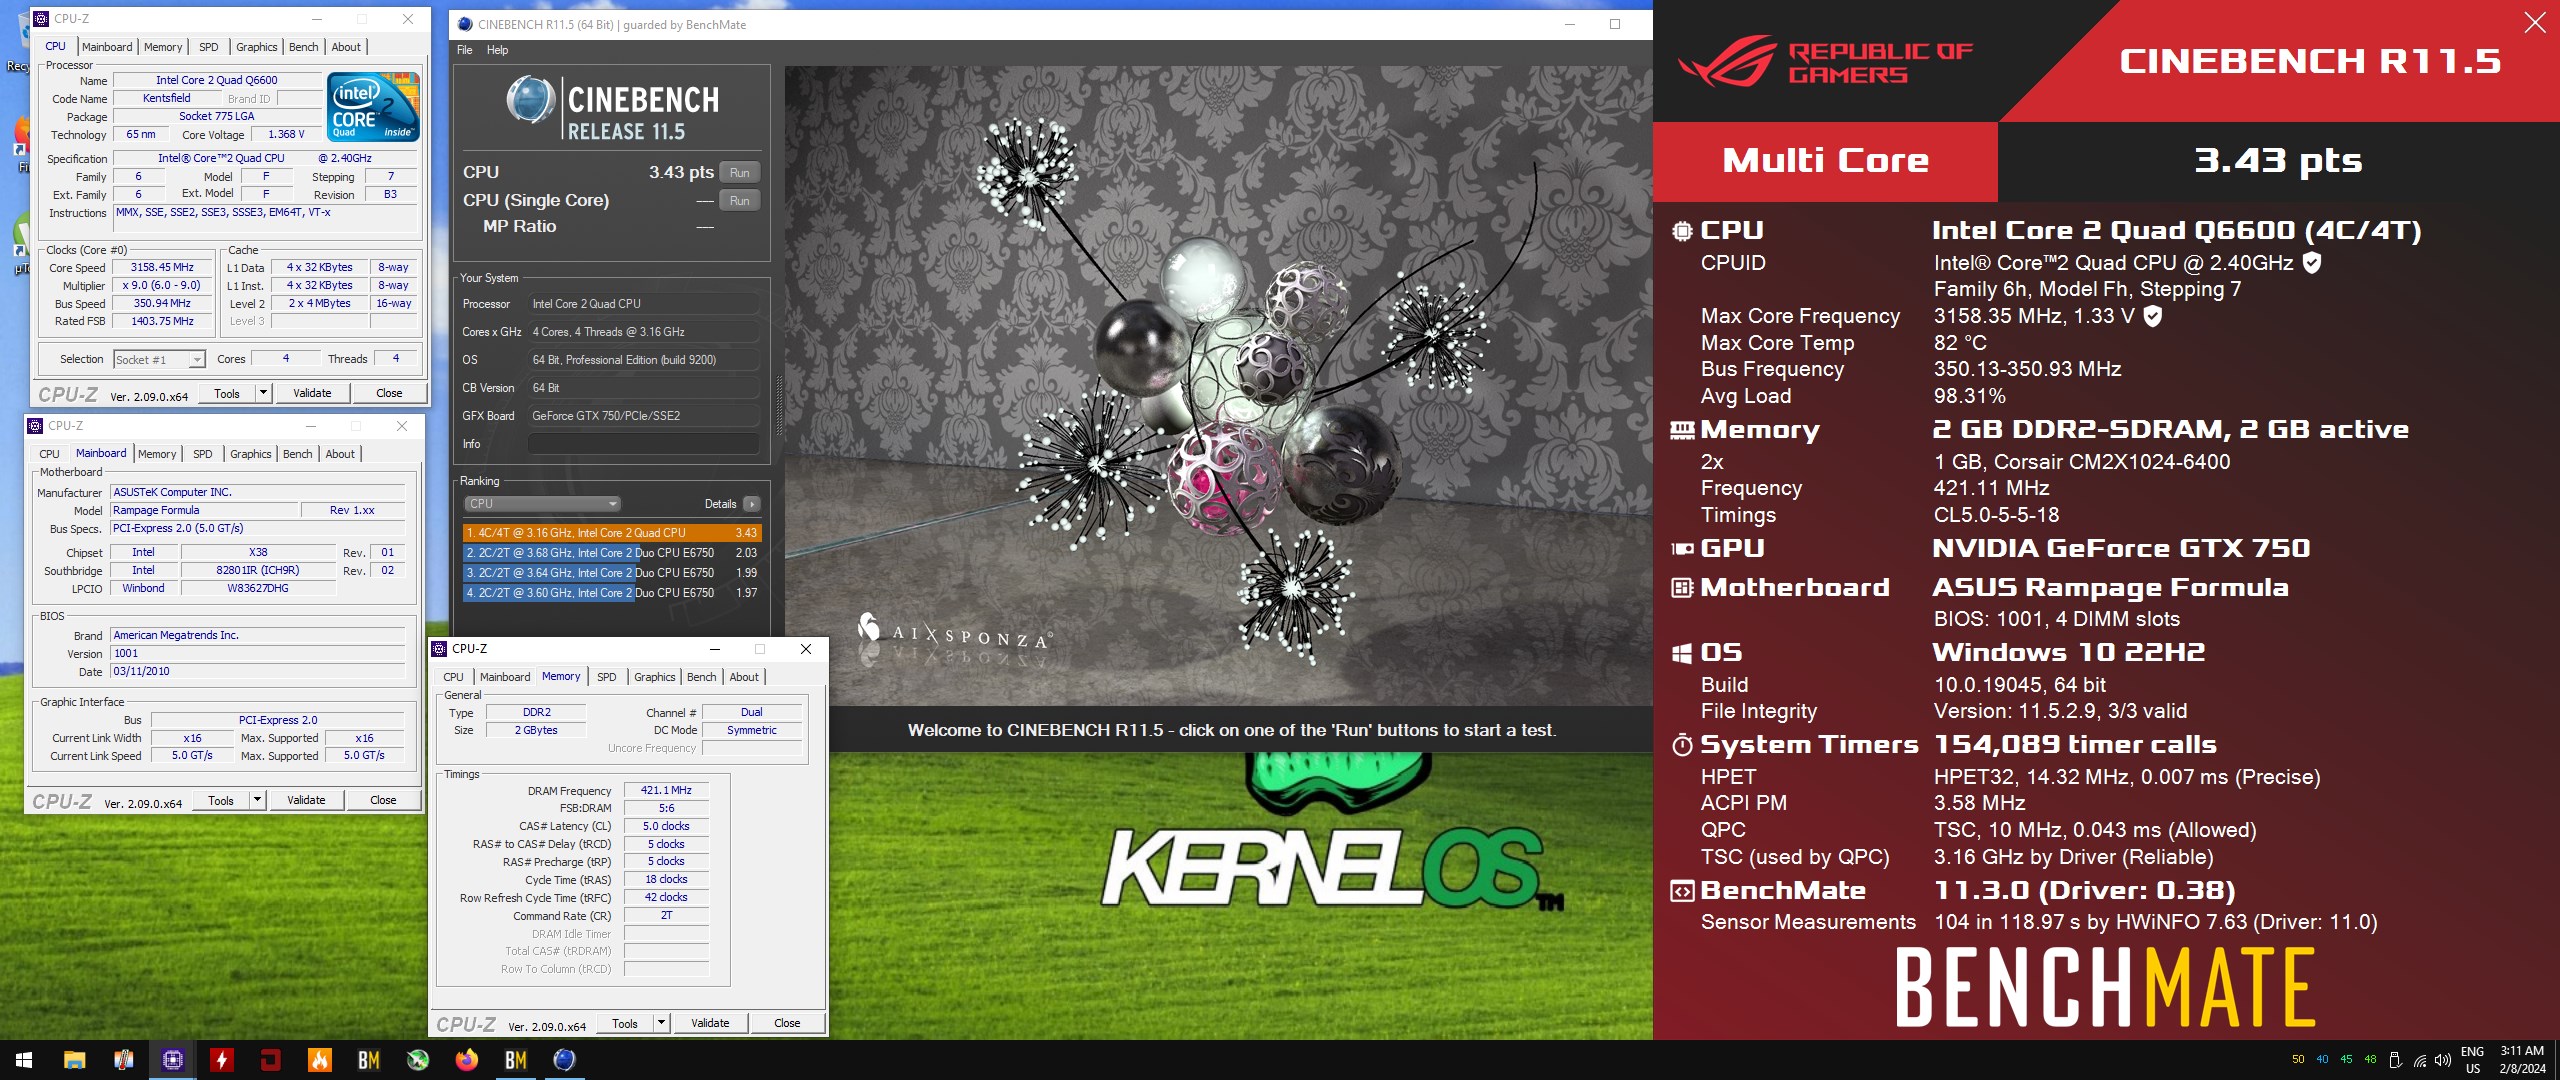Open volume speaker tray icon
Screen dimensions: 2560x1080
pos(2442,1060)
